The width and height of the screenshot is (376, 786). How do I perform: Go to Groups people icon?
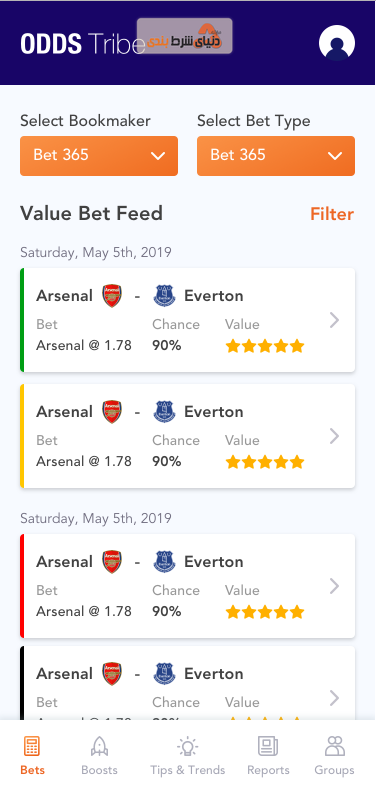pyautogui.click(x=334, y=746)
